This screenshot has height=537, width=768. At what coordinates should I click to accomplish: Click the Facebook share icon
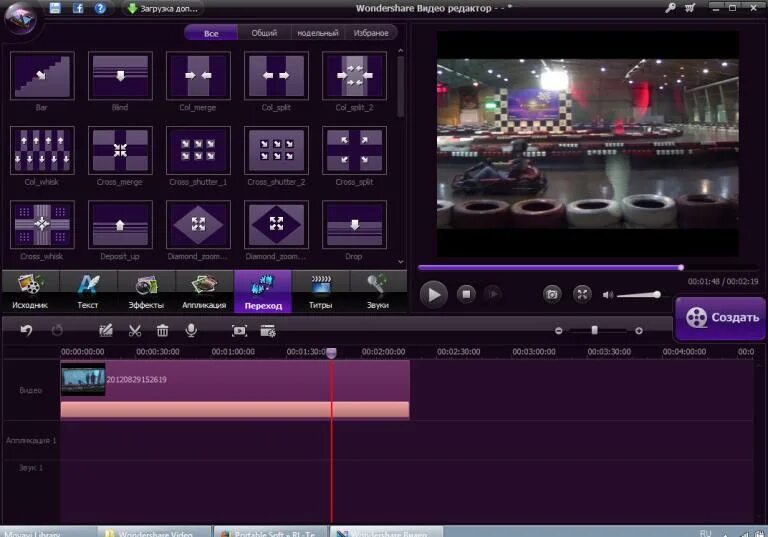point(78,8)
